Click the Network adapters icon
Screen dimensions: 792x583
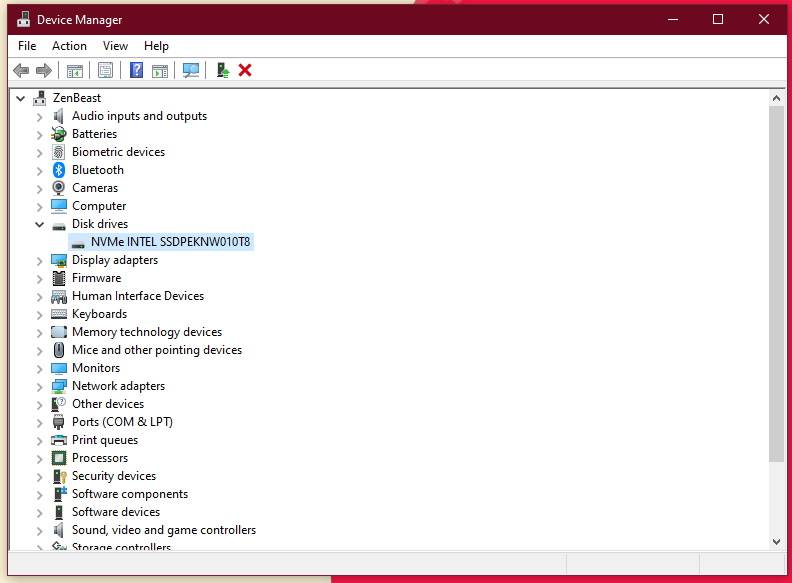point(59,386)
